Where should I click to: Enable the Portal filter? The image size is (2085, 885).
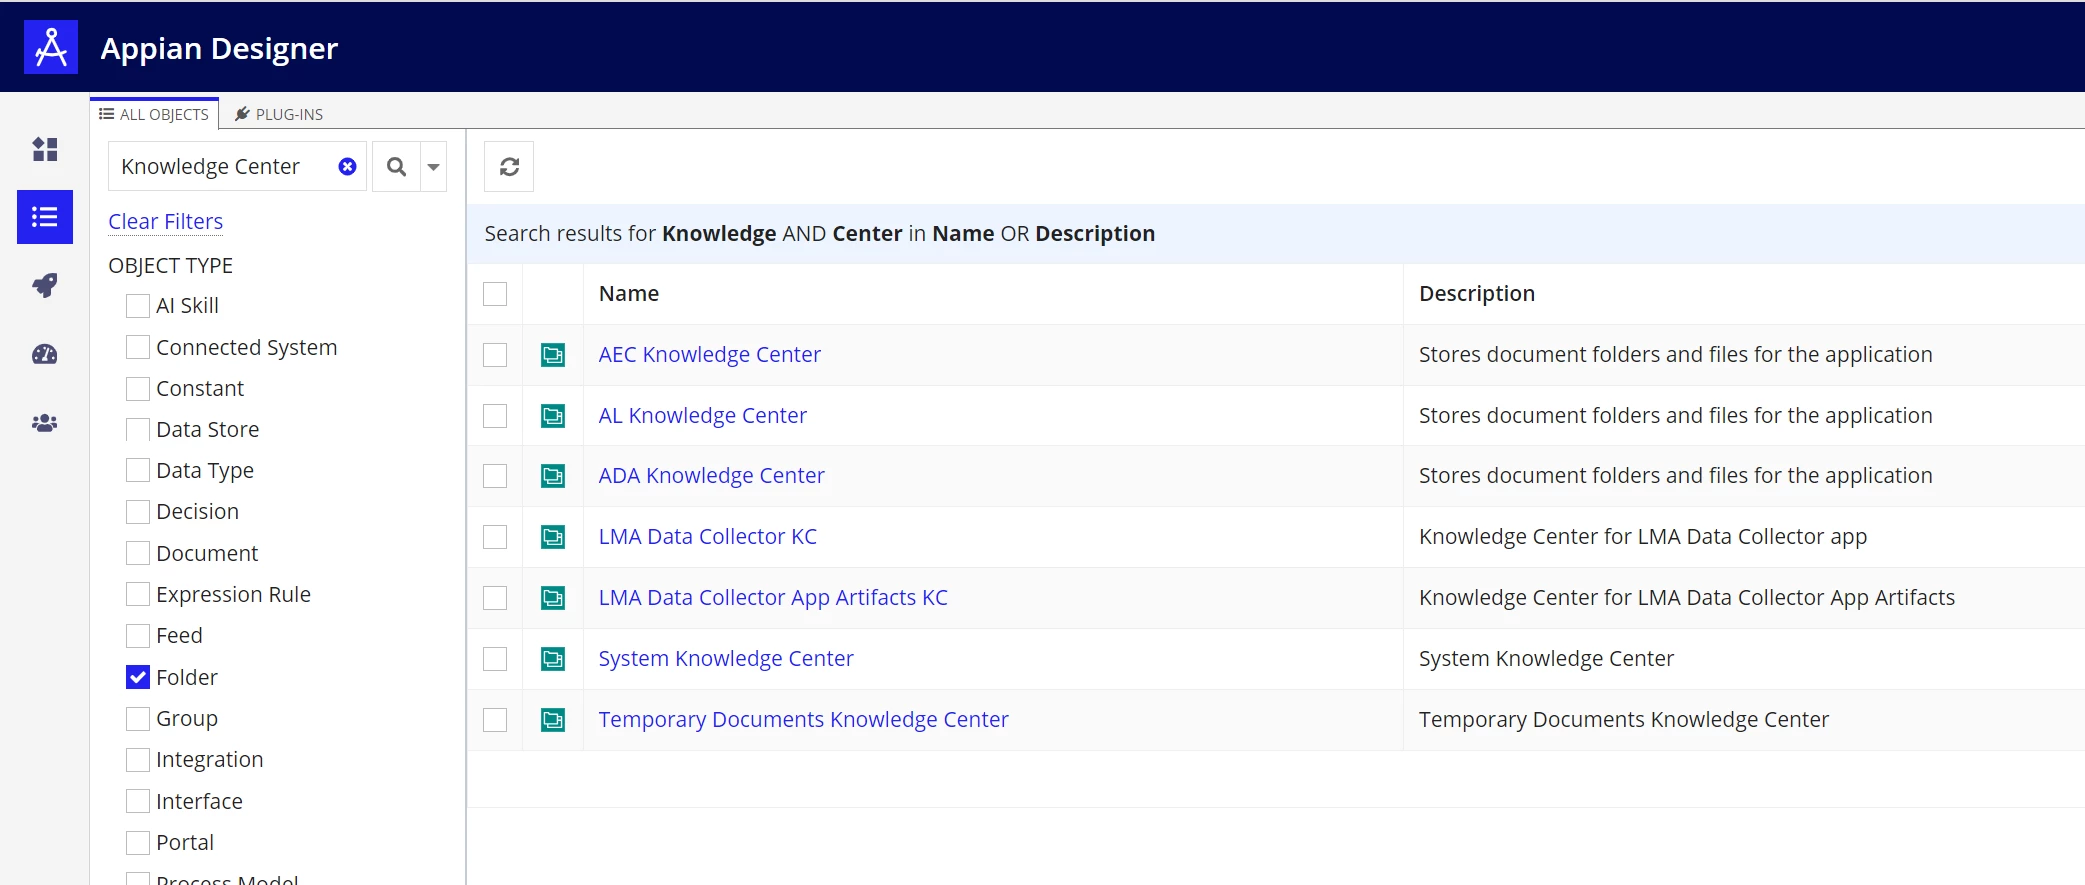tap(138, 843)
